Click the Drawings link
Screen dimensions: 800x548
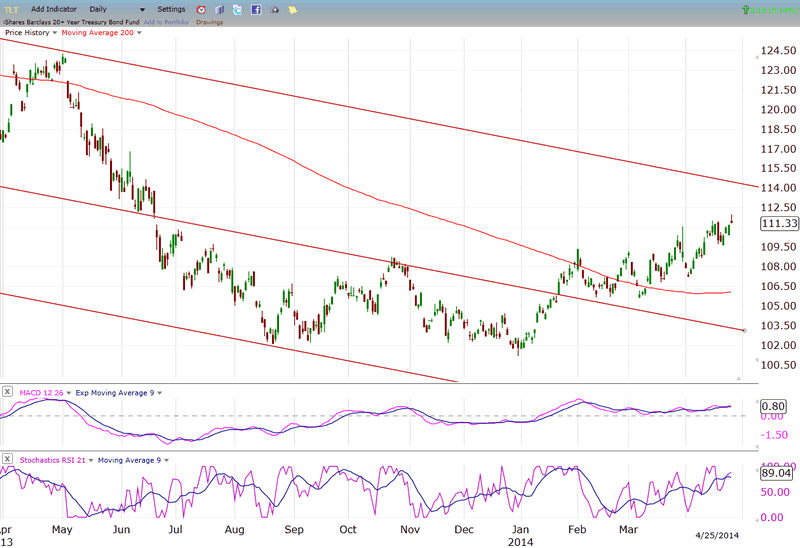(209, 21)
